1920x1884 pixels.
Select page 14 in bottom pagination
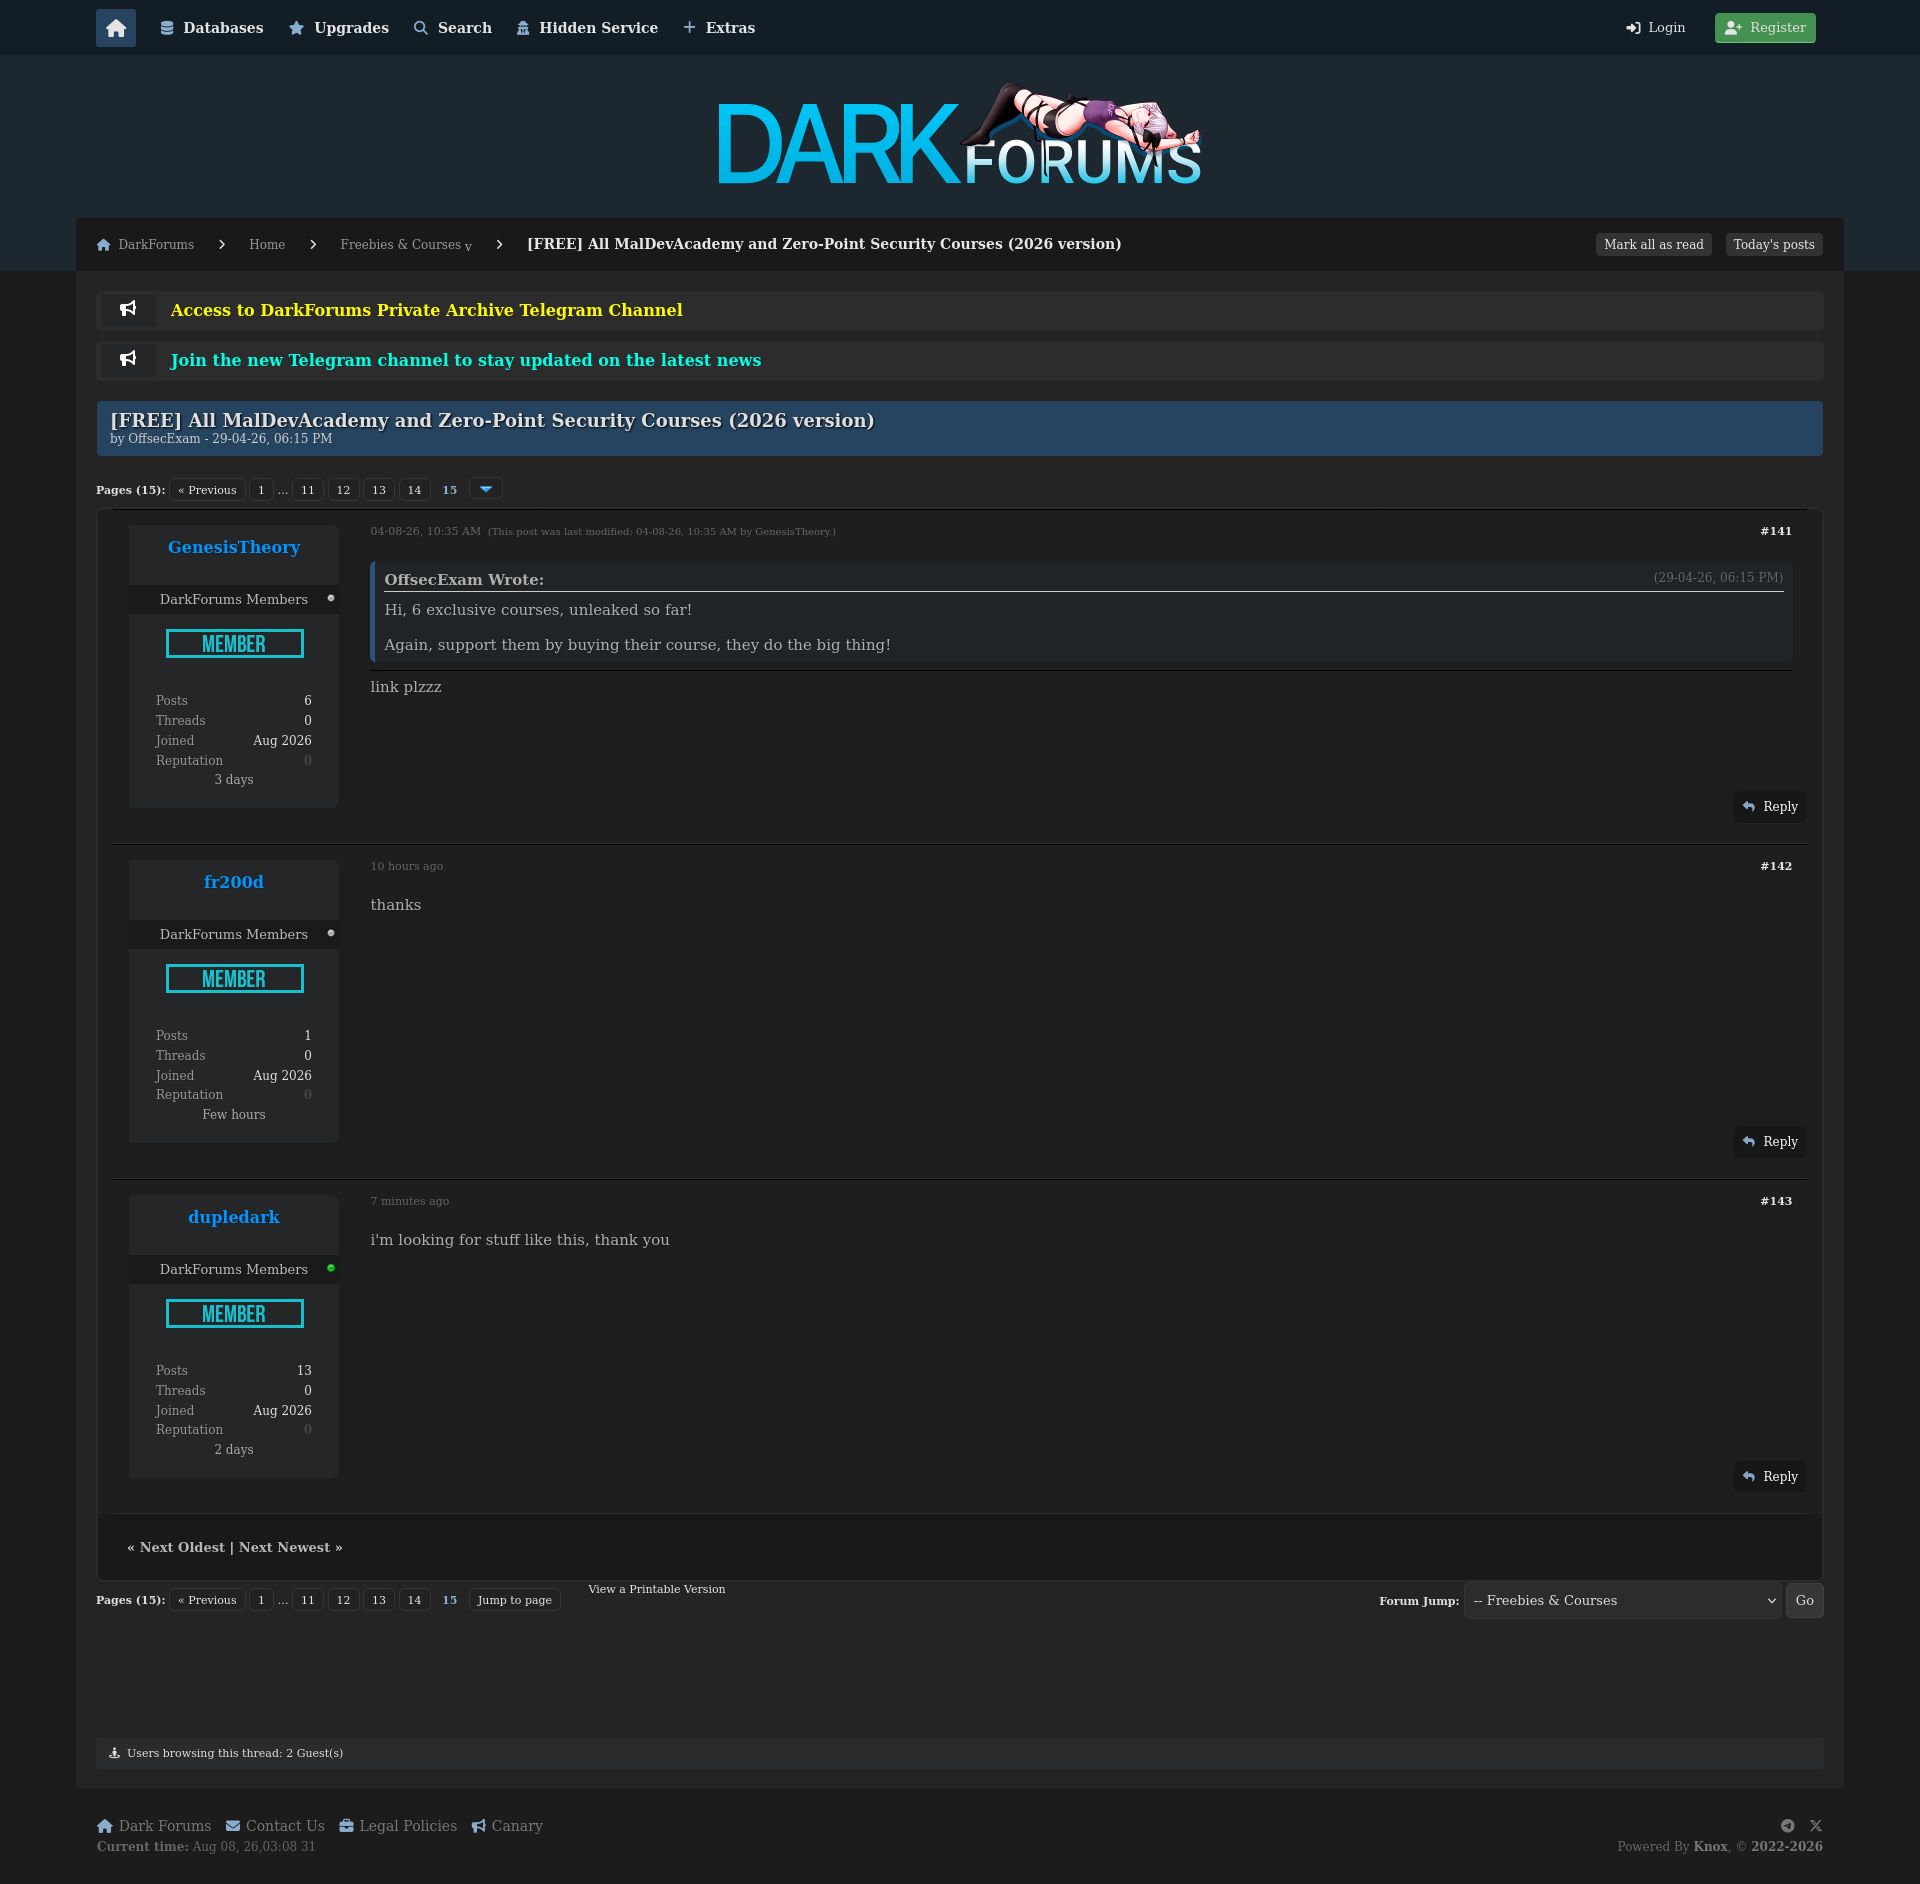[x=414, y=1600]
